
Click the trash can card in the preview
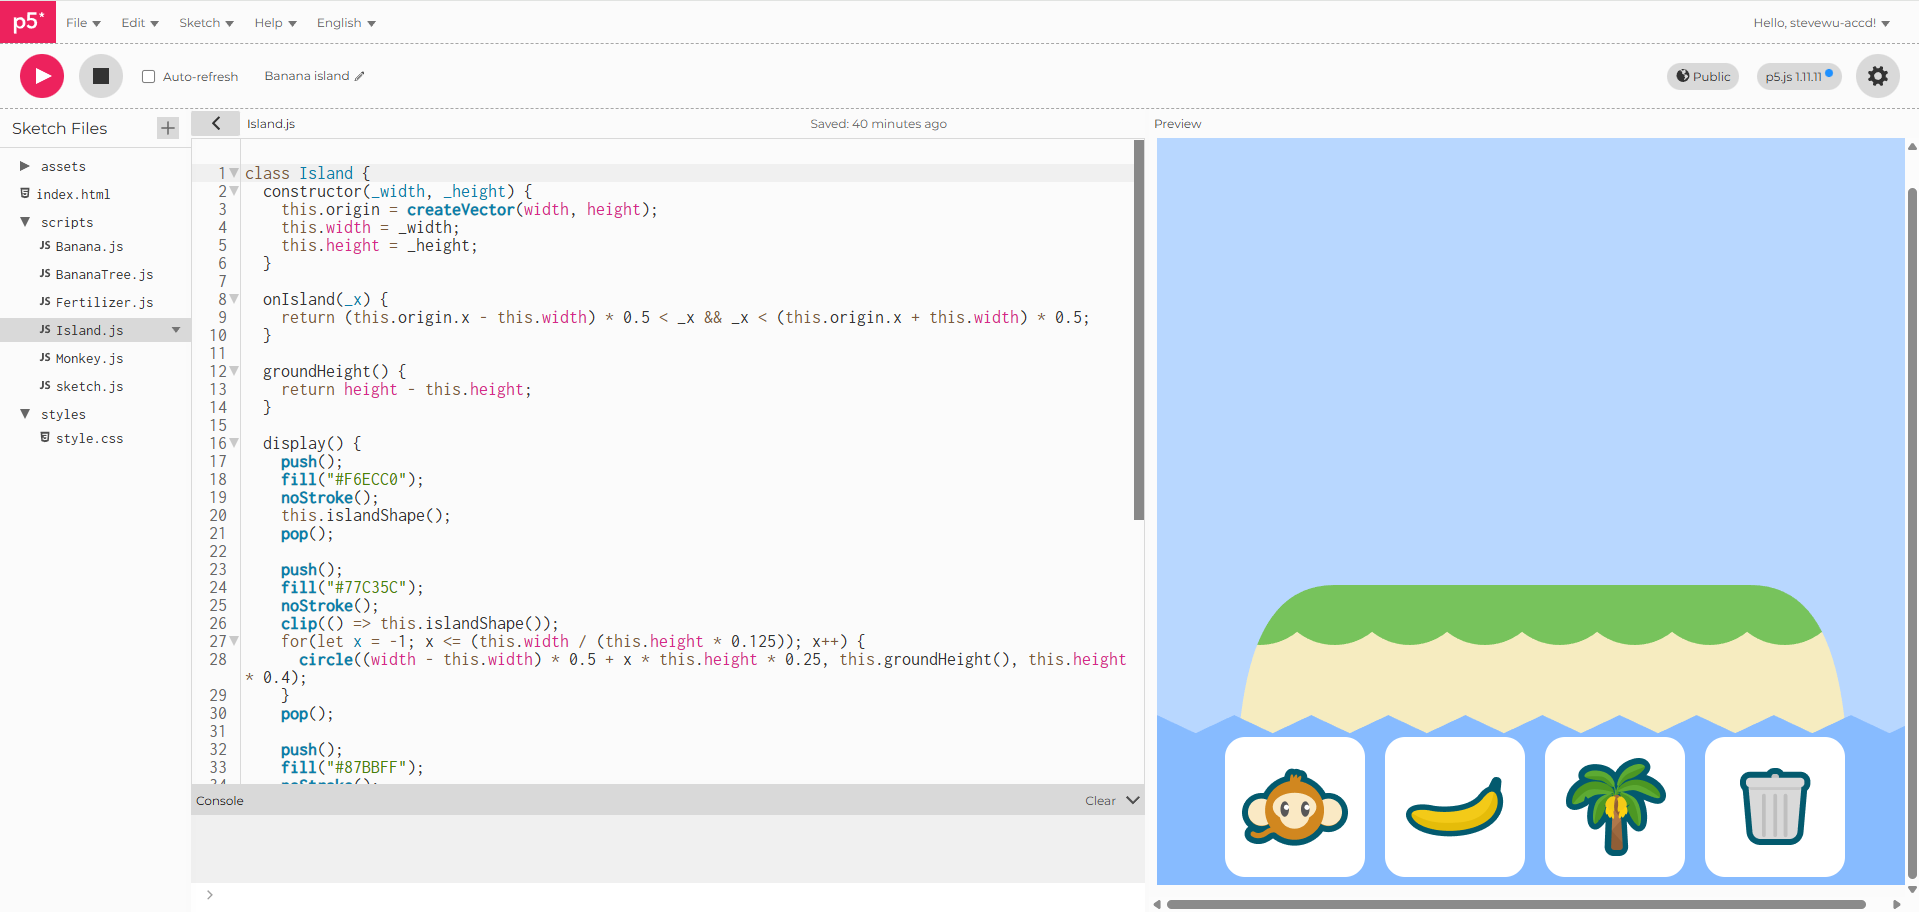(1774, 807)
